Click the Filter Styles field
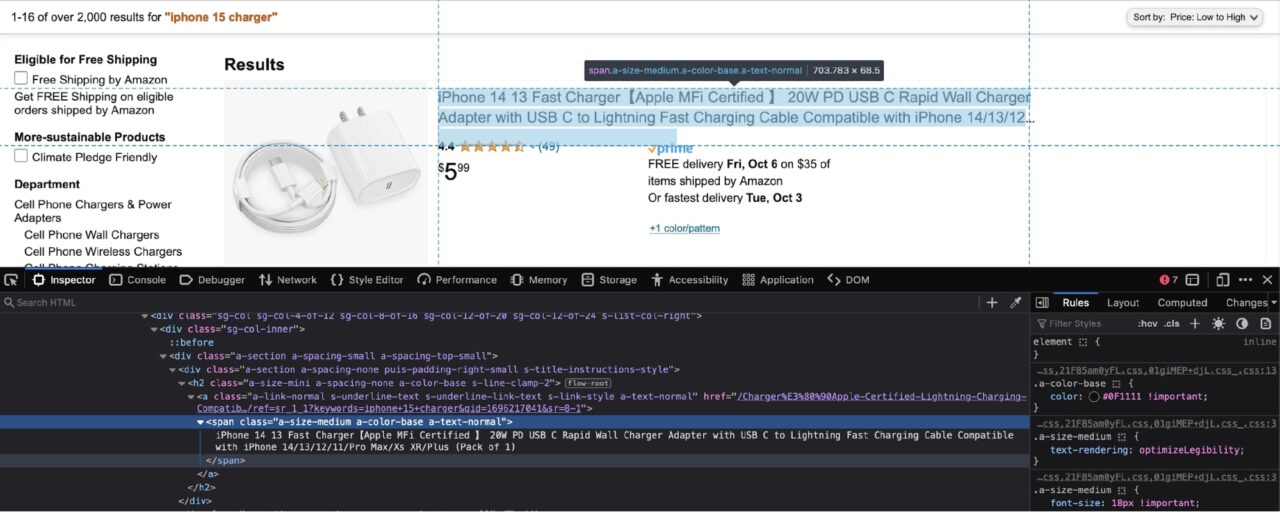Image resolution: width=1280 pixels, height=512 pixels. pos(1083,324)
